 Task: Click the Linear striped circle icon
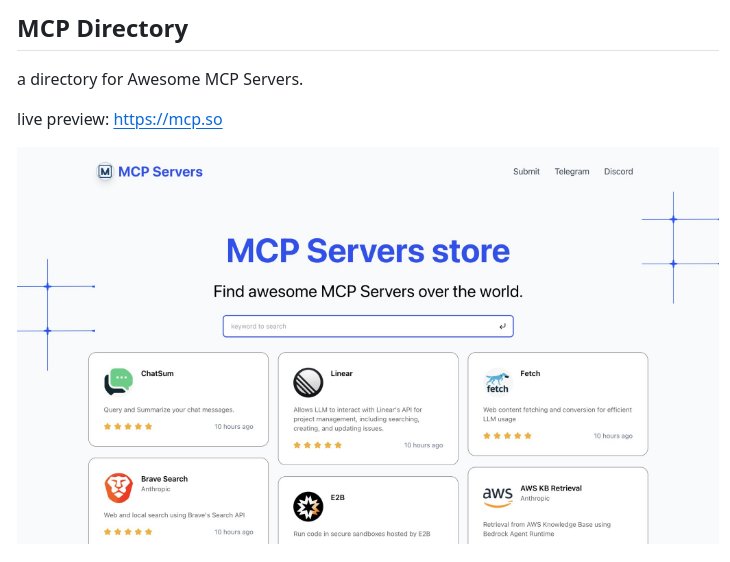pos(308,382)
